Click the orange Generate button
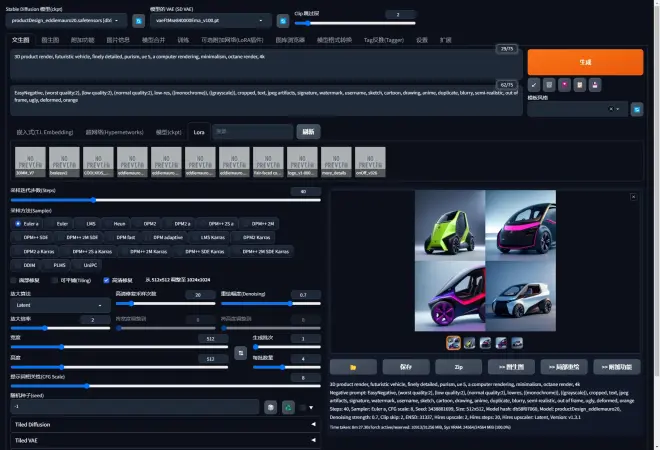The image size is (660, 450). pyautogui.click(x=585, y=62)
